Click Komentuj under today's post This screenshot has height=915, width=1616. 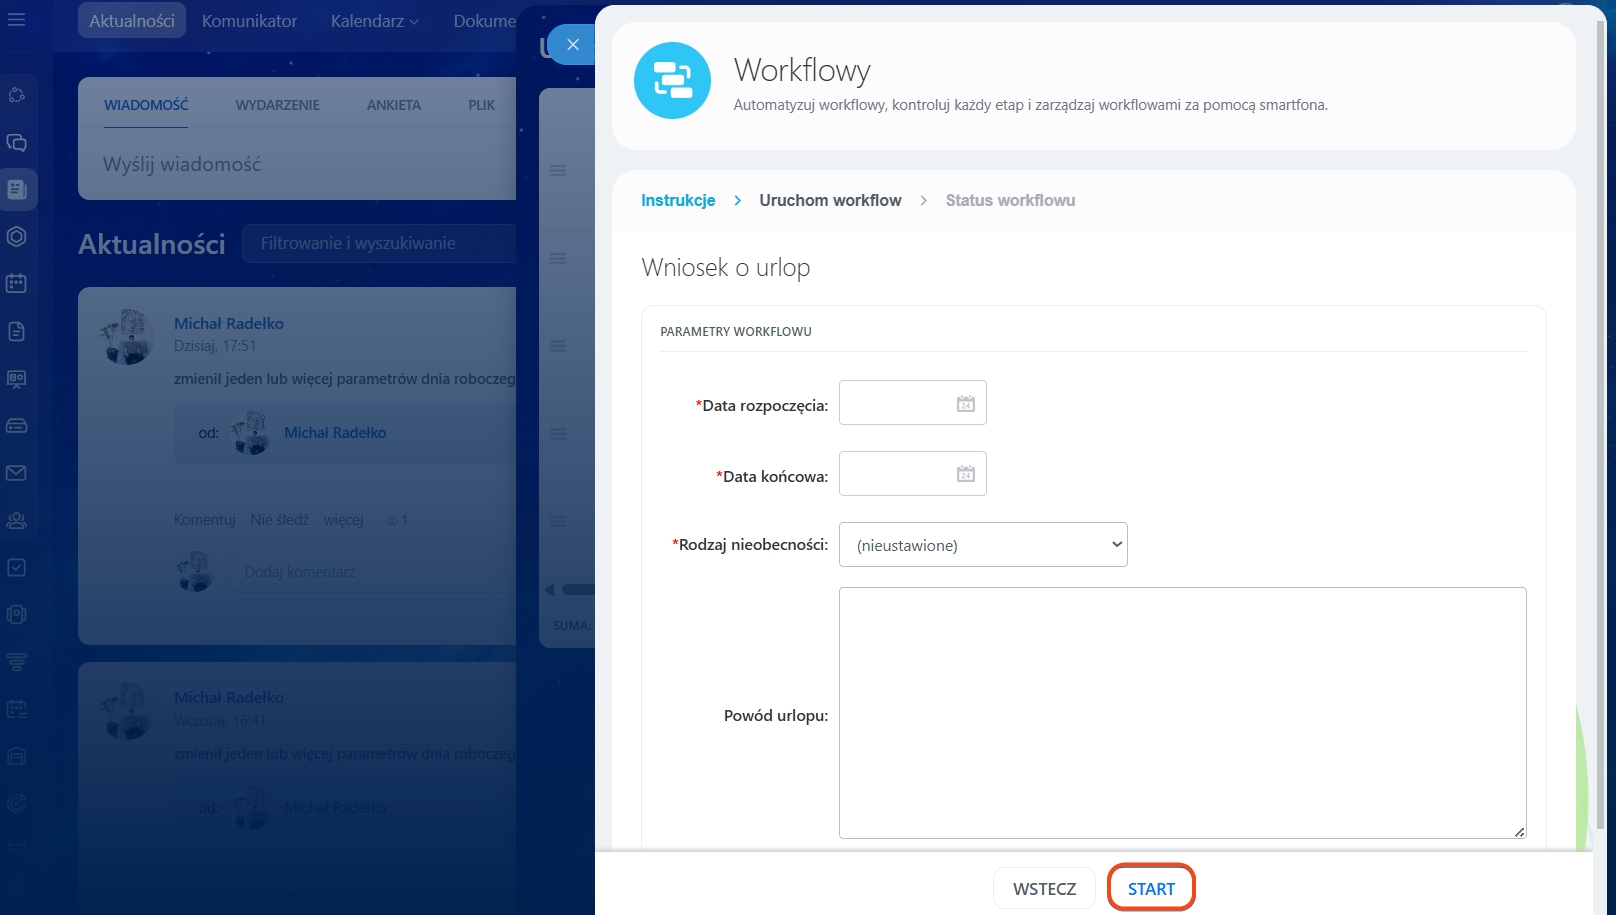[205, 520]
